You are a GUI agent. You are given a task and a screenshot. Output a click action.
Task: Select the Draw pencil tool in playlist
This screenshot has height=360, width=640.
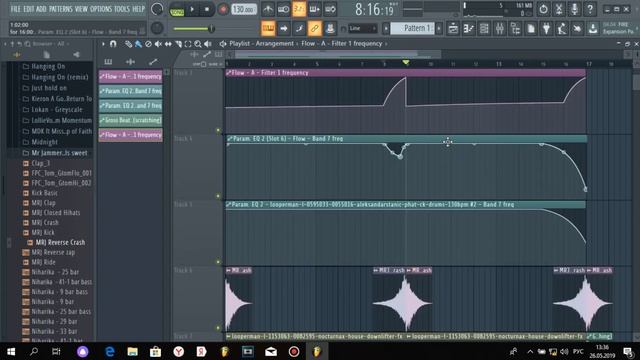pos(128,44)
